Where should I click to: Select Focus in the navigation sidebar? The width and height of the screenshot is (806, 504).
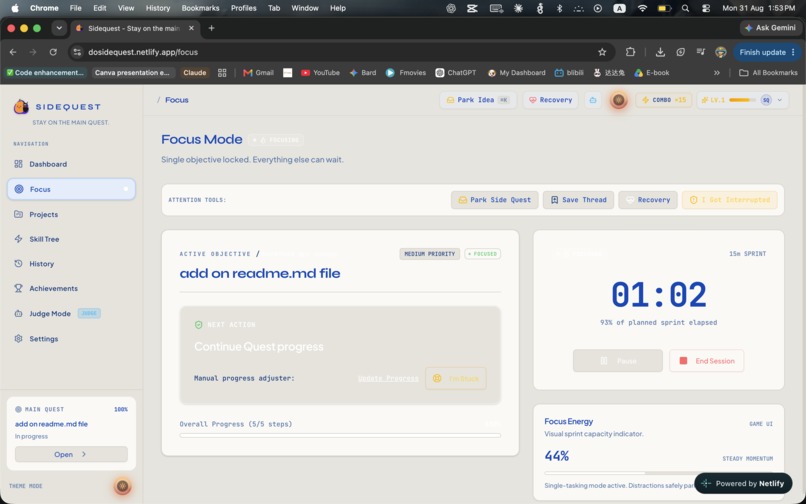[x=71, y=189]
